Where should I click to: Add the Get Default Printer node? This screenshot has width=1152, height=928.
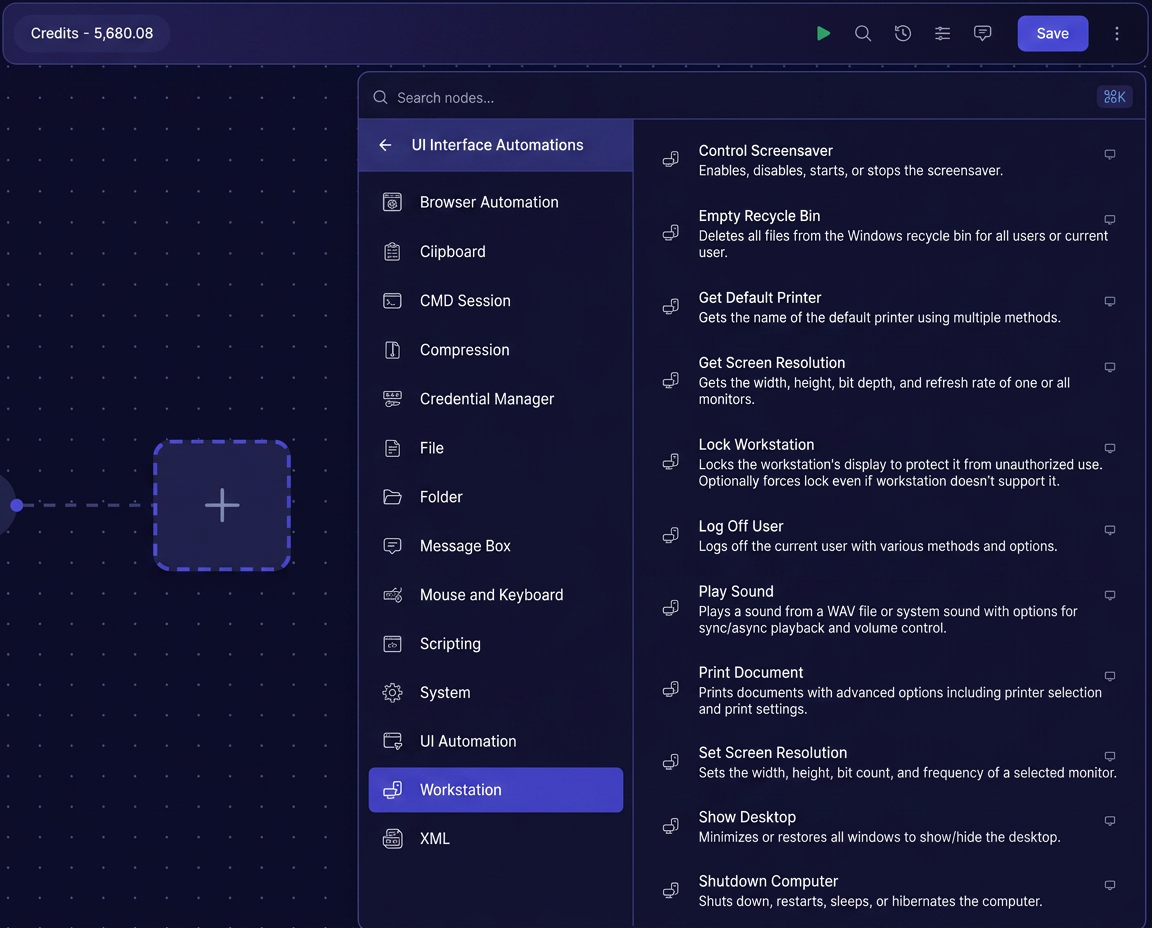click(x=889, y=307)
